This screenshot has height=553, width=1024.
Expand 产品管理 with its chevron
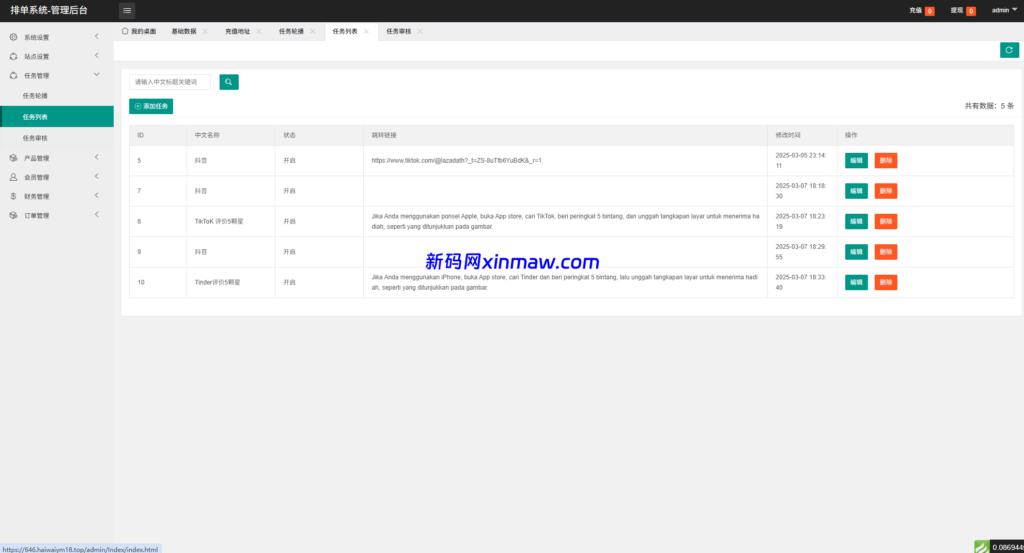tap(97, 157)
